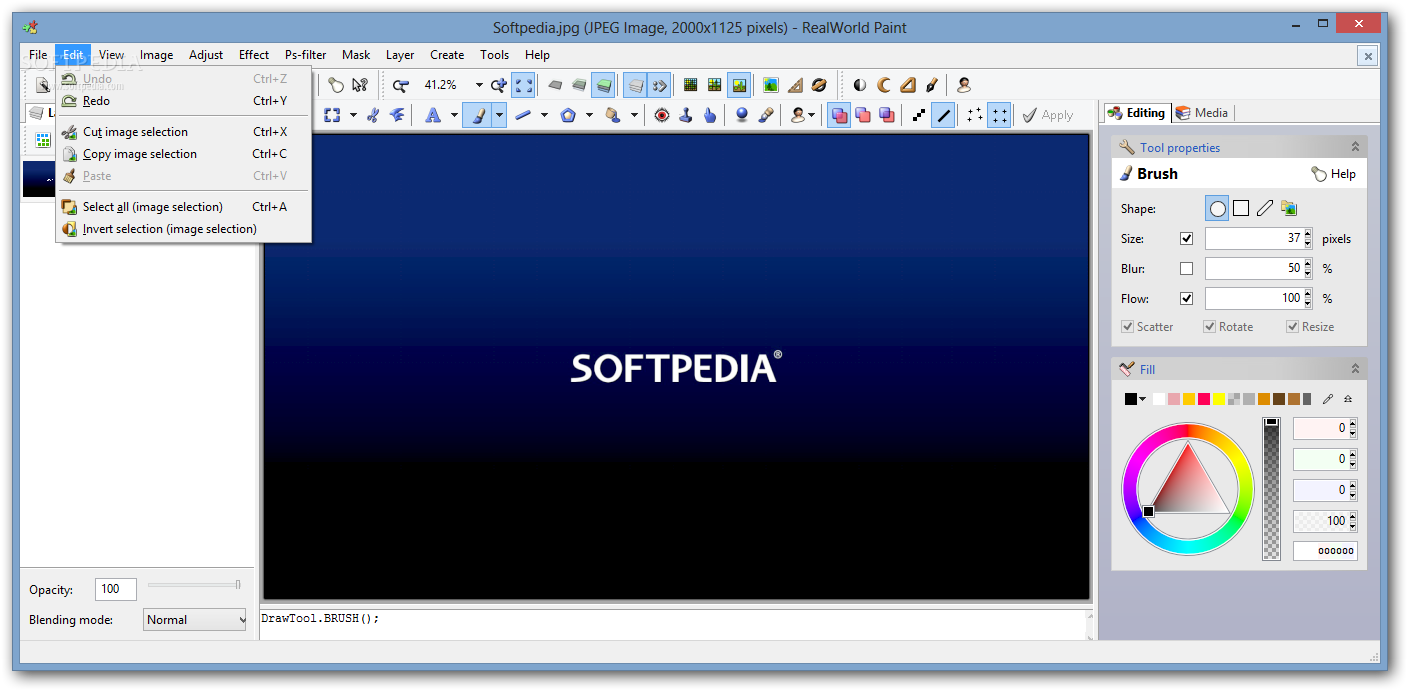Click the blue sphere tool icon

pyautogui.click(x=742, y=115)
